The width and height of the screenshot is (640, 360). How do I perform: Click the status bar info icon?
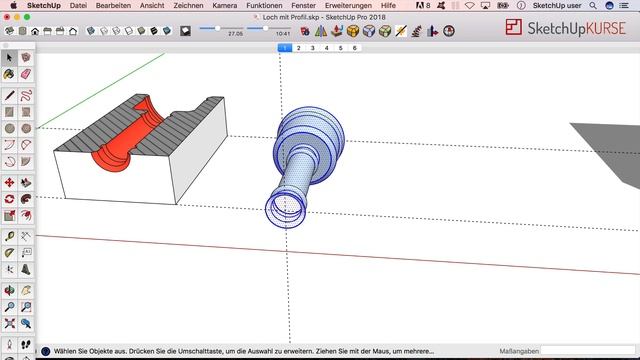click(46, 351)
